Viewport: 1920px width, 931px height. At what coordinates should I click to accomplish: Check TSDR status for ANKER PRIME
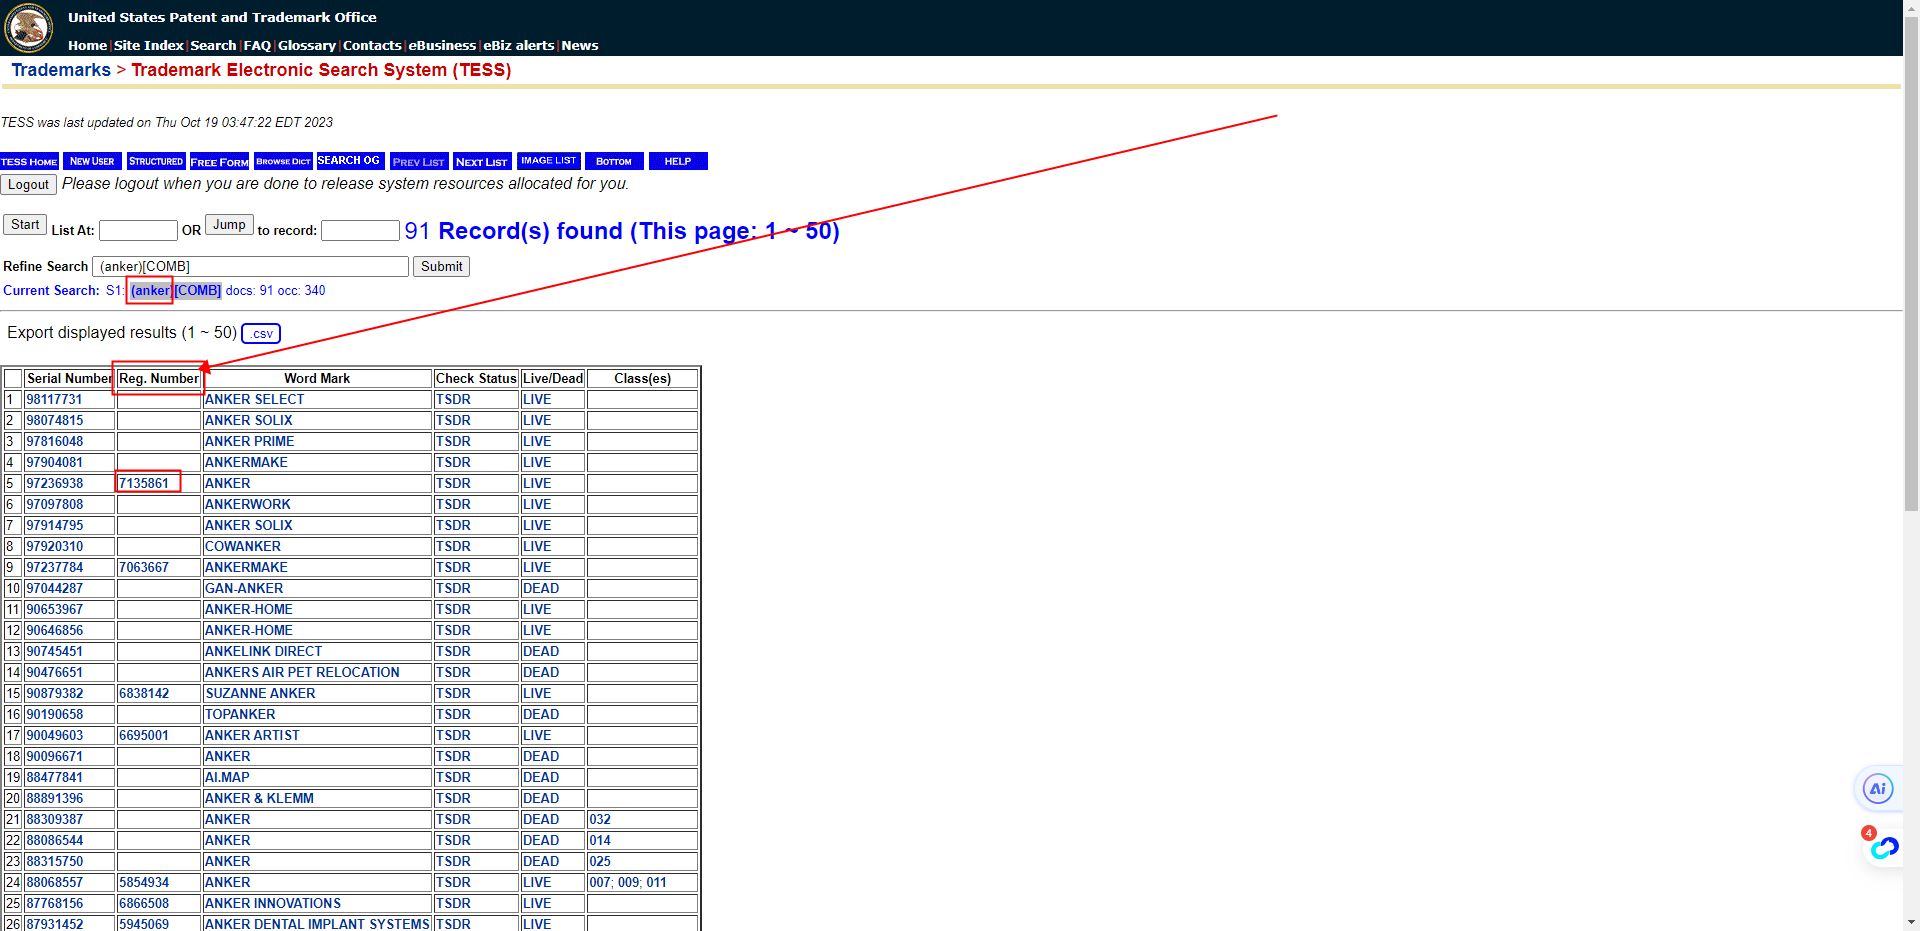pos(453,442)
